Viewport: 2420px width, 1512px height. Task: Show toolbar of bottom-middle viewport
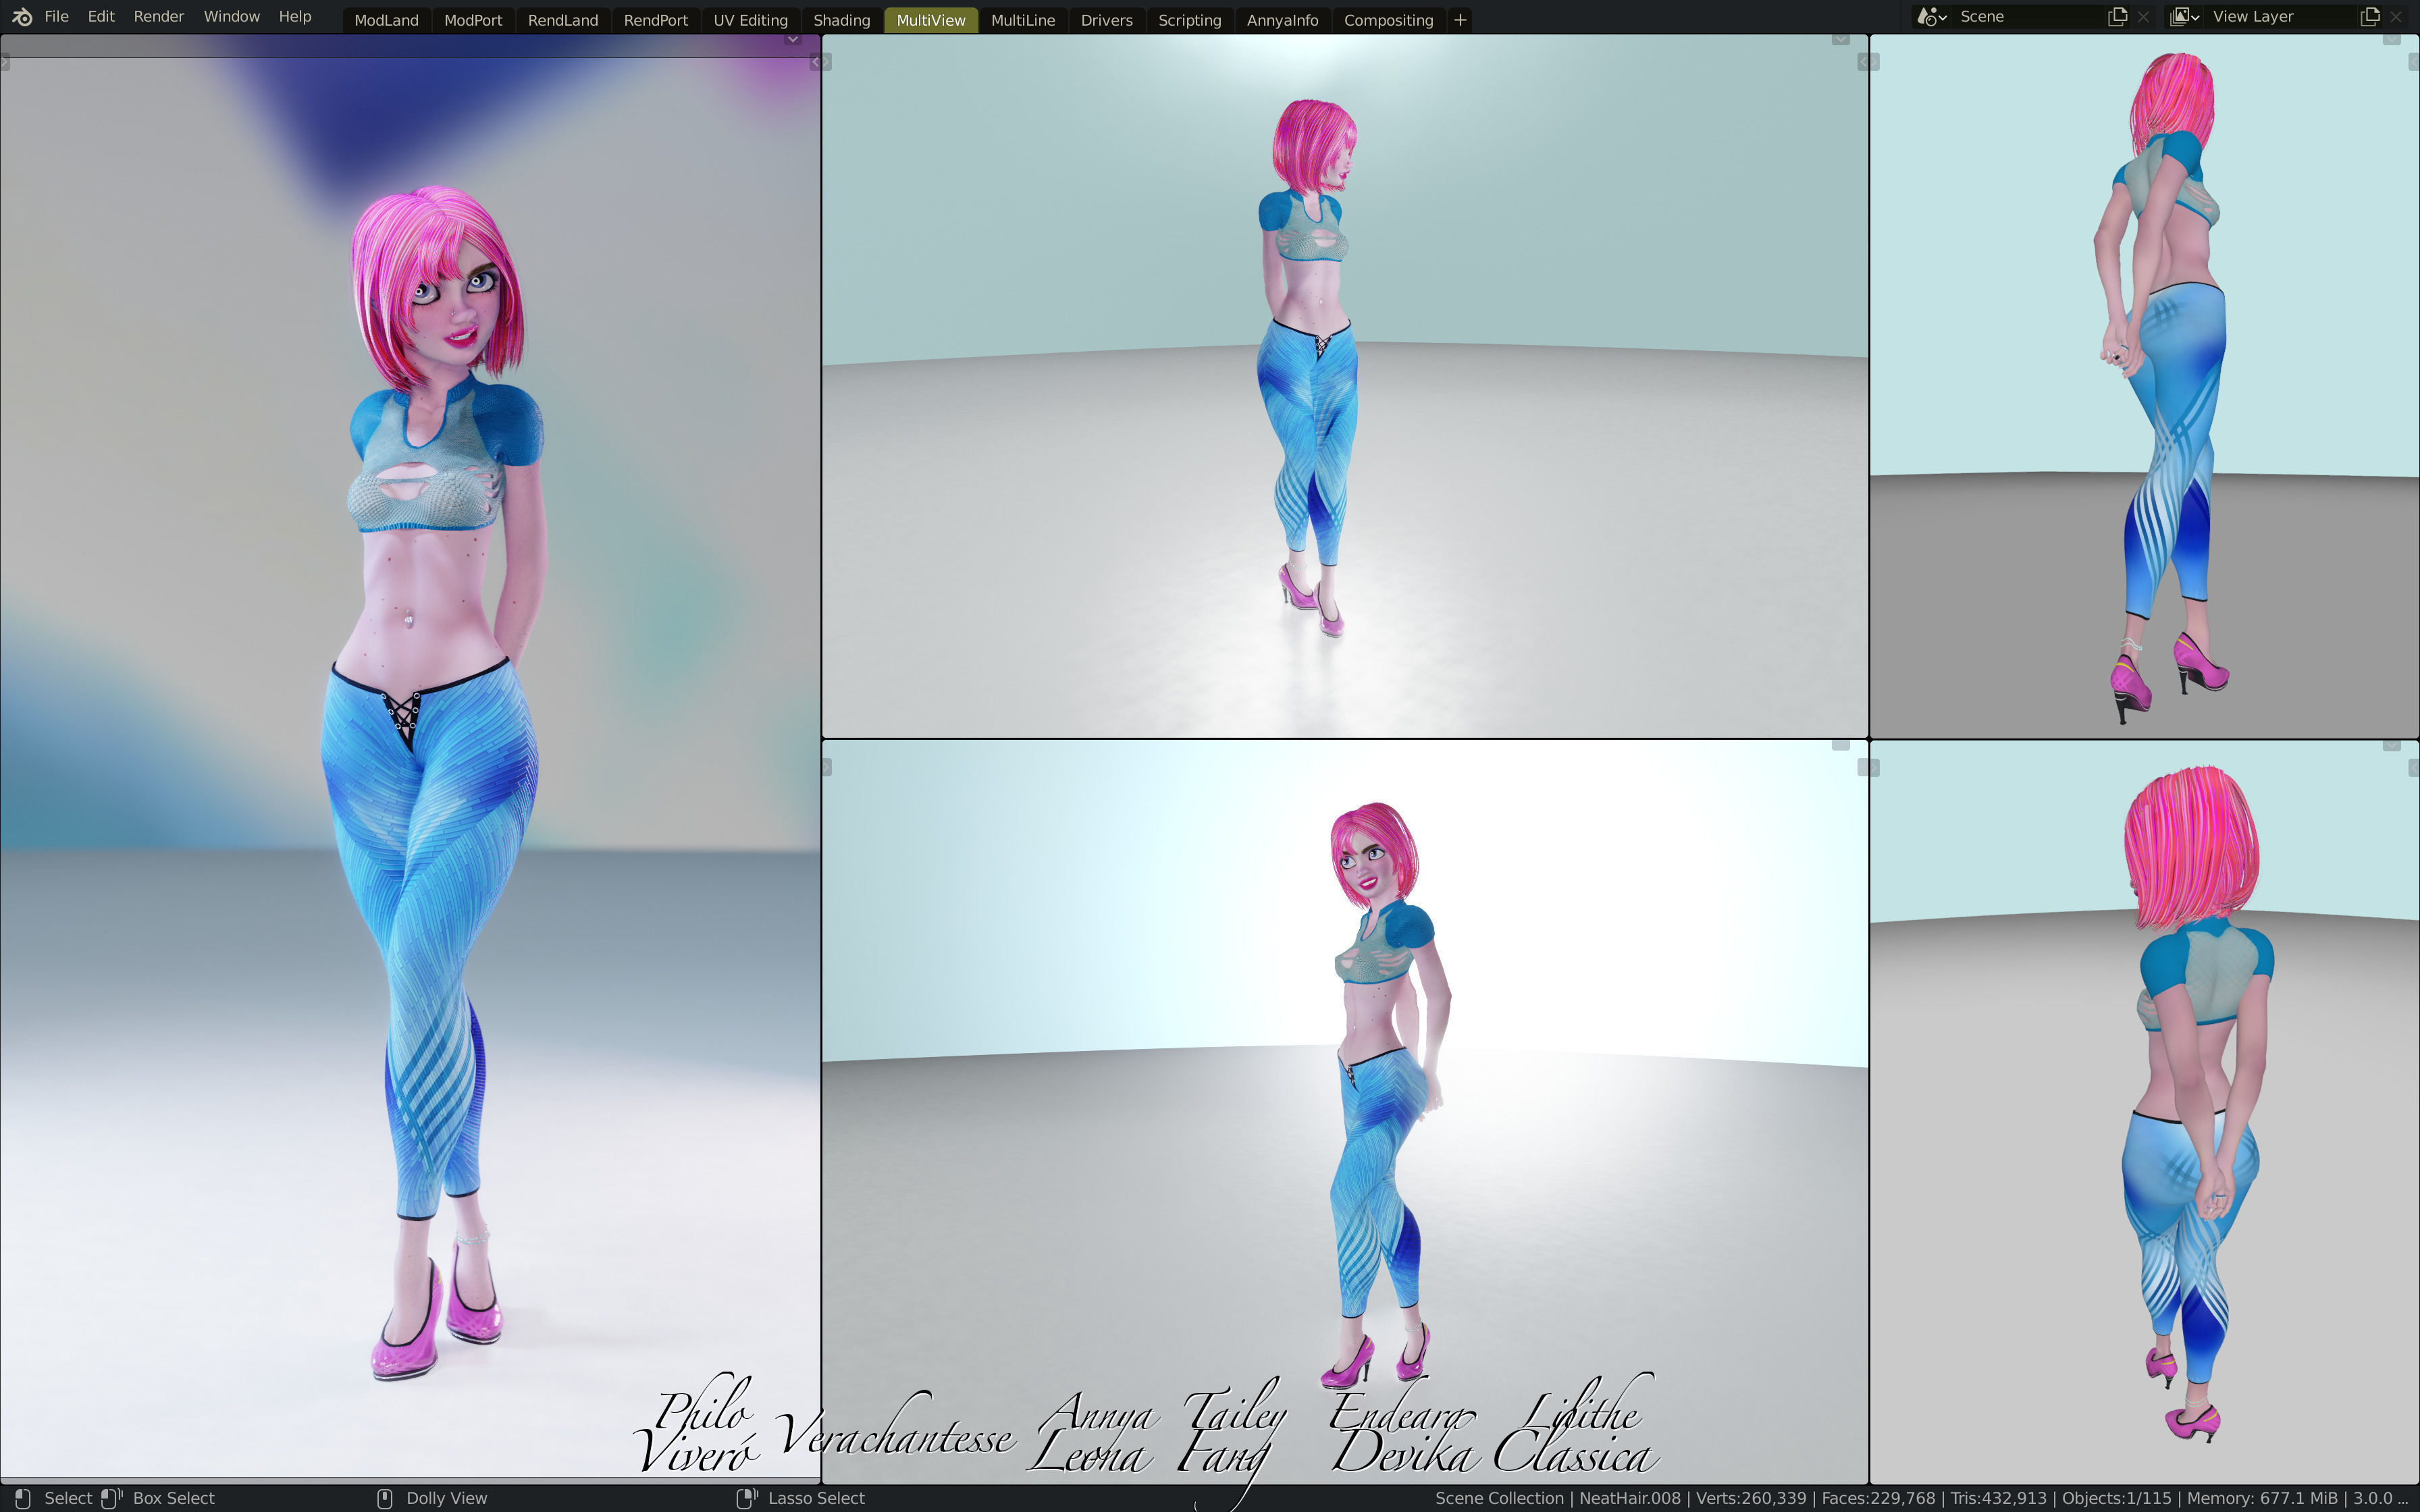click(827, 768)
